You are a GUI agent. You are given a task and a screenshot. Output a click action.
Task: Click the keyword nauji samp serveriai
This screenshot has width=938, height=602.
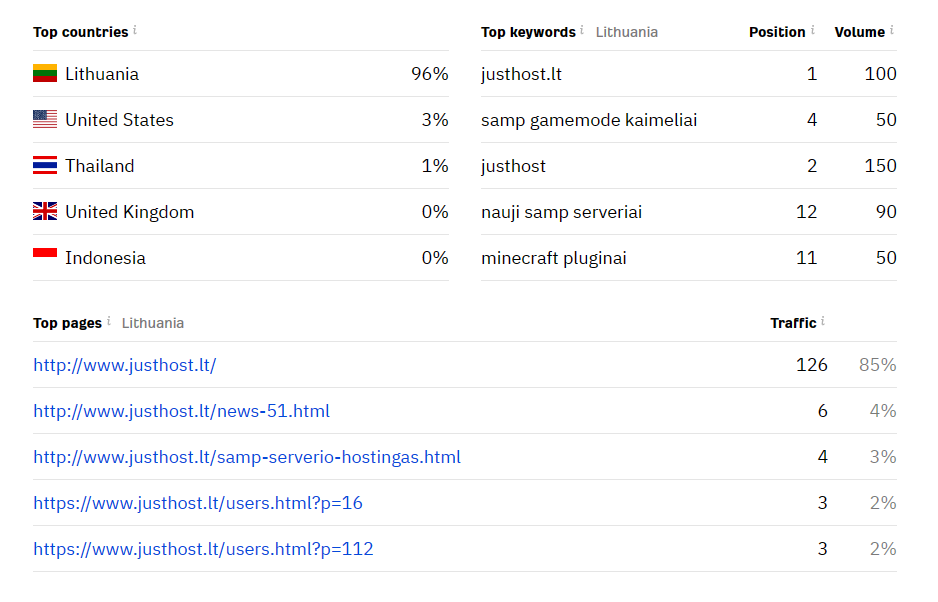click(x=562, y=212)
